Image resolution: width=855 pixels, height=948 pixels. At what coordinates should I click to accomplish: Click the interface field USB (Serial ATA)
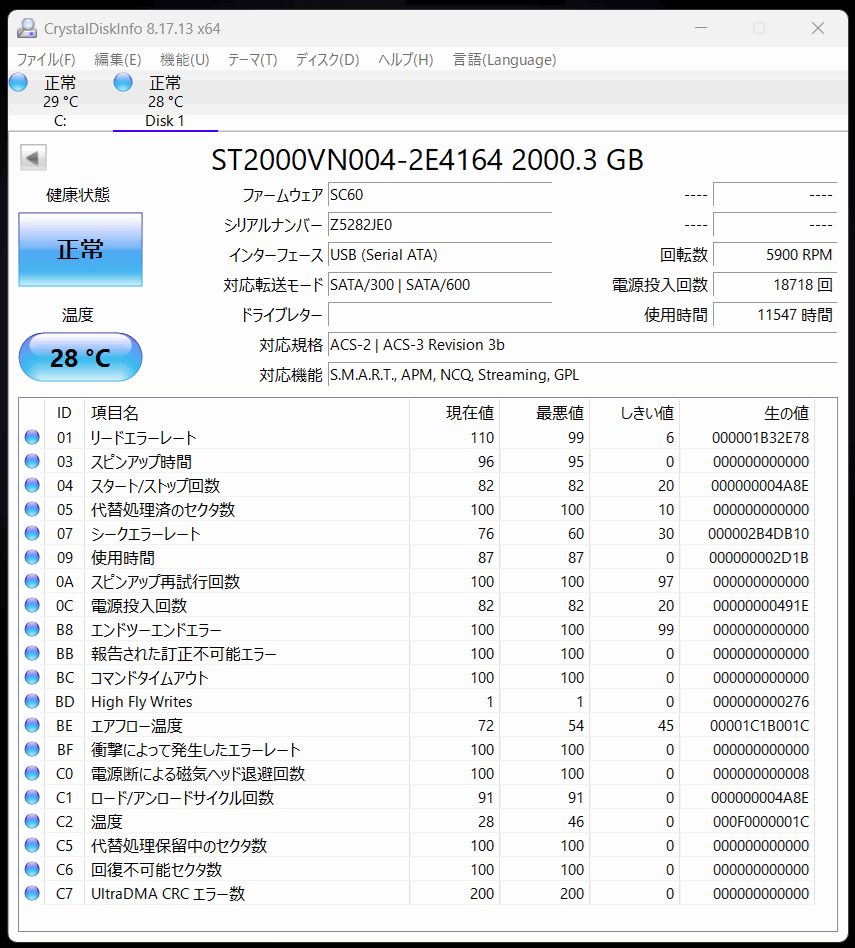(x=440, y=255)
